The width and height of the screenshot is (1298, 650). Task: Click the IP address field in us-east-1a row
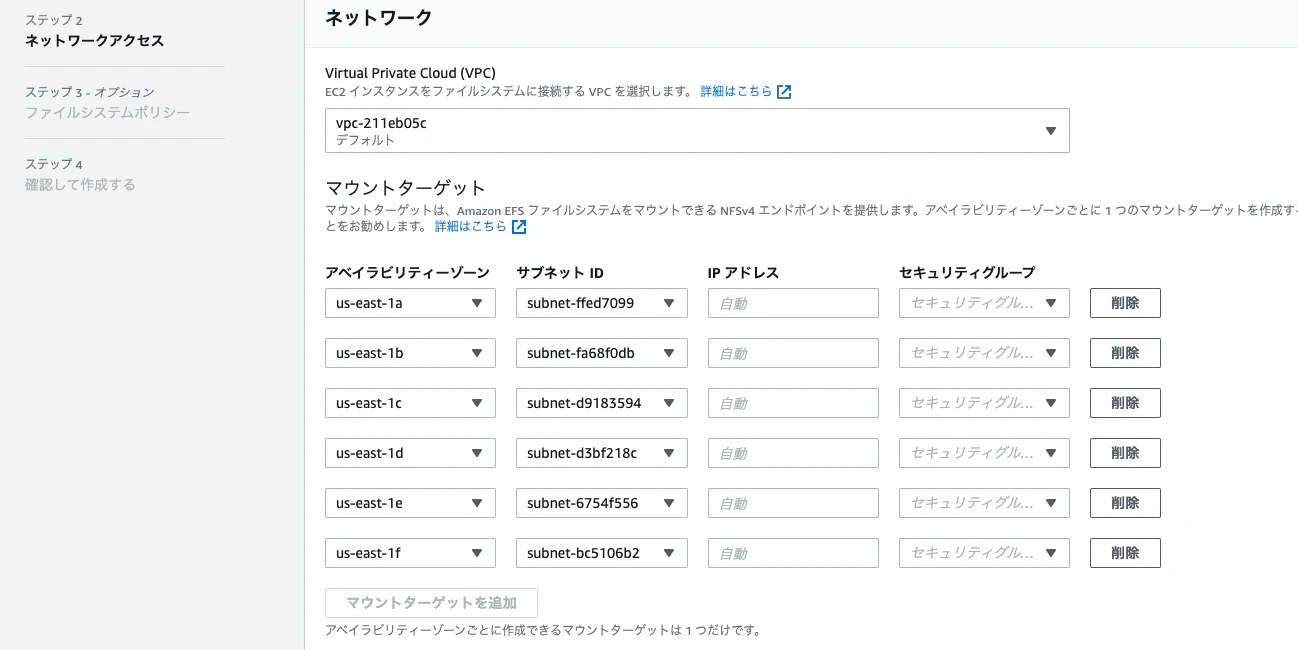(793, 303)
